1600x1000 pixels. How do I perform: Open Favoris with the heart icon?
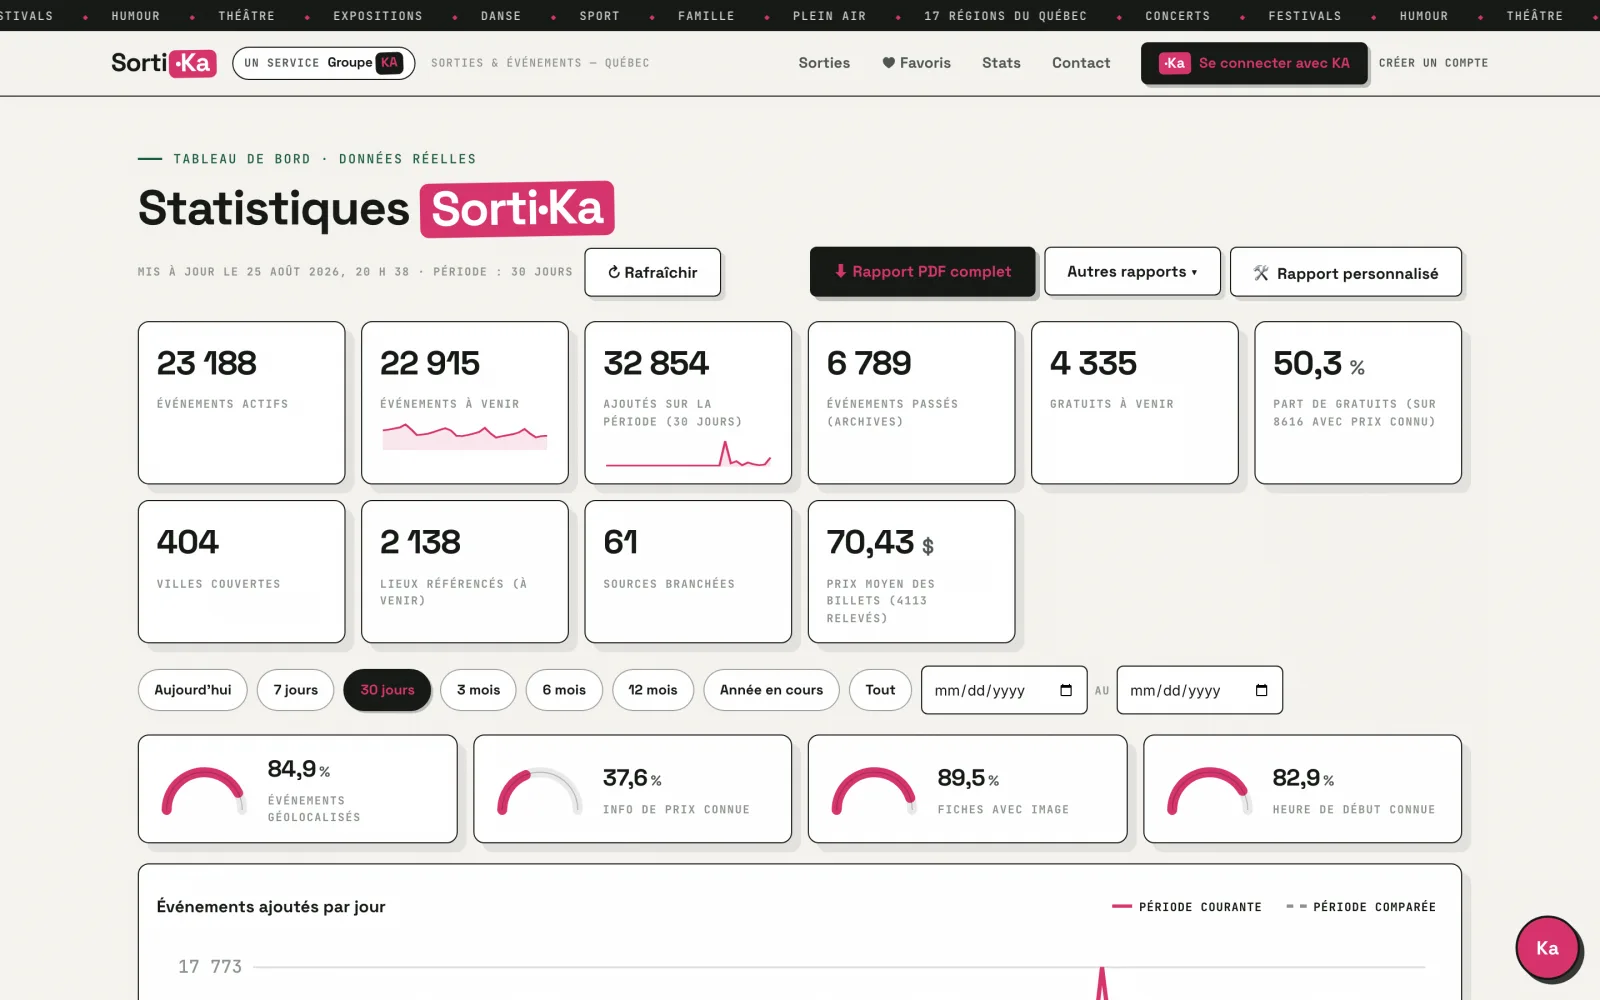pos(916,63)
